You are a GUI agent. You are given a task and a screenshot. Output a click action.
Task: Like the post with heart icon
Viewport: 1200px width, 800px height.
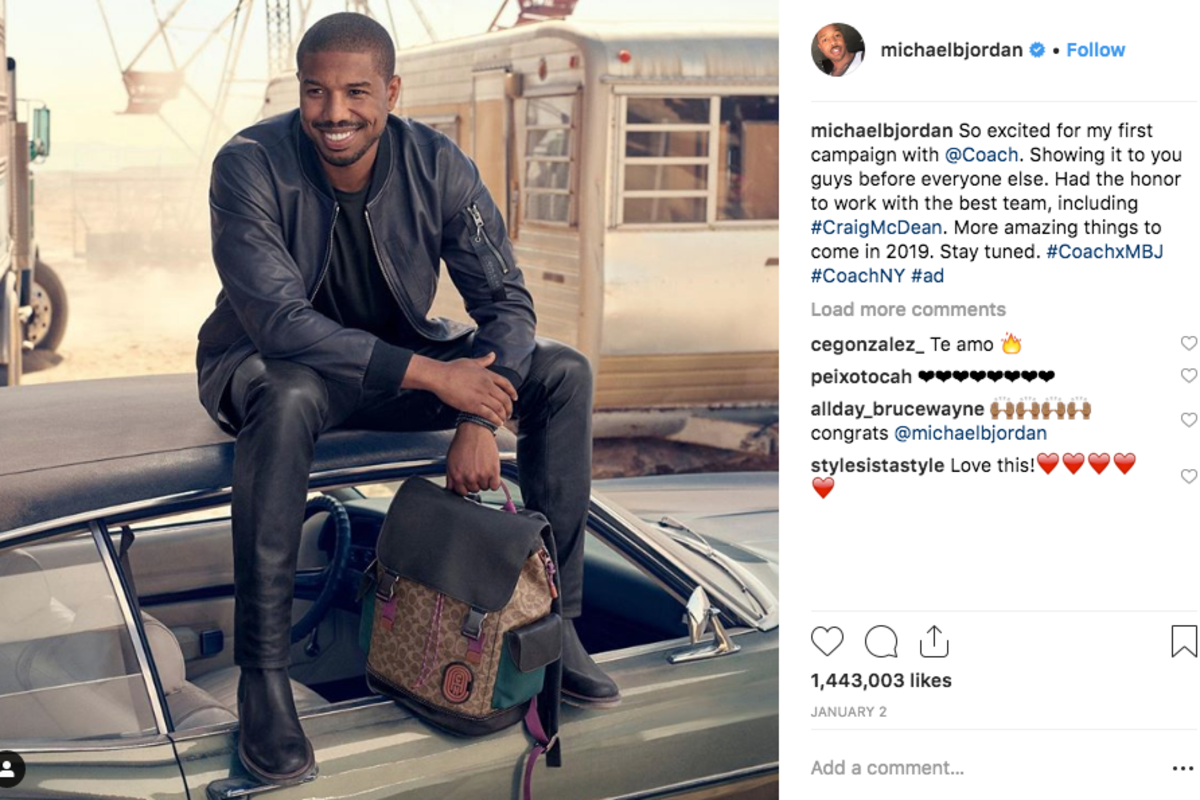click(827, 641)
